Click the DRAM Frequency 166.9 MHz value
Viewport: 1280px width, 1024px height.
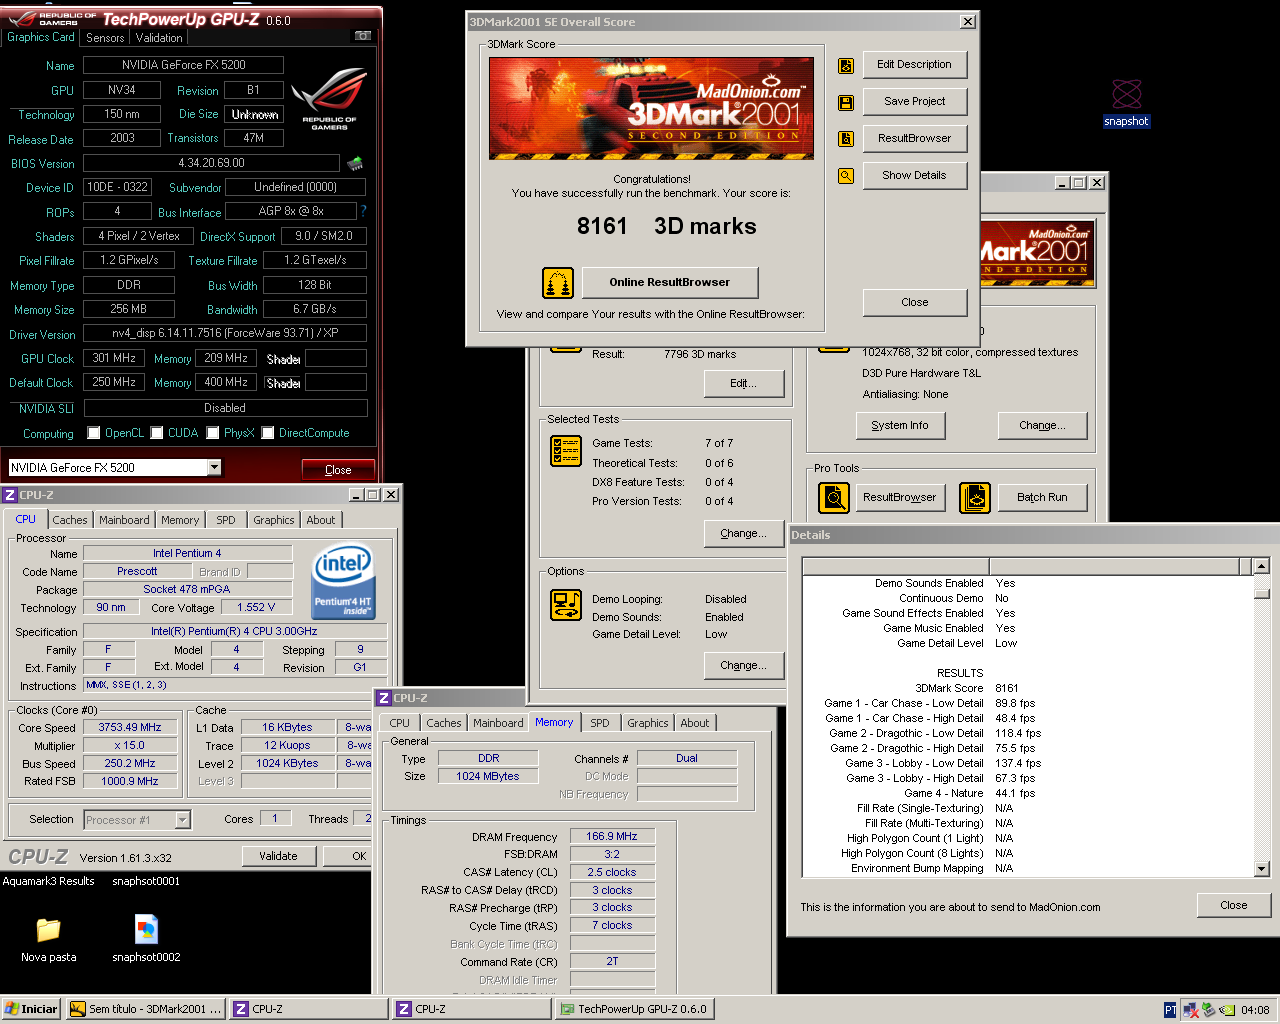coord(612,836)
